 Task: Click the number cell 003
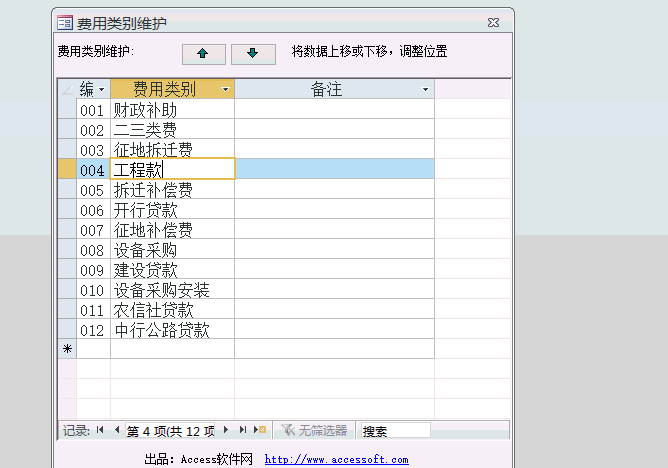click(x=93, y=149)
